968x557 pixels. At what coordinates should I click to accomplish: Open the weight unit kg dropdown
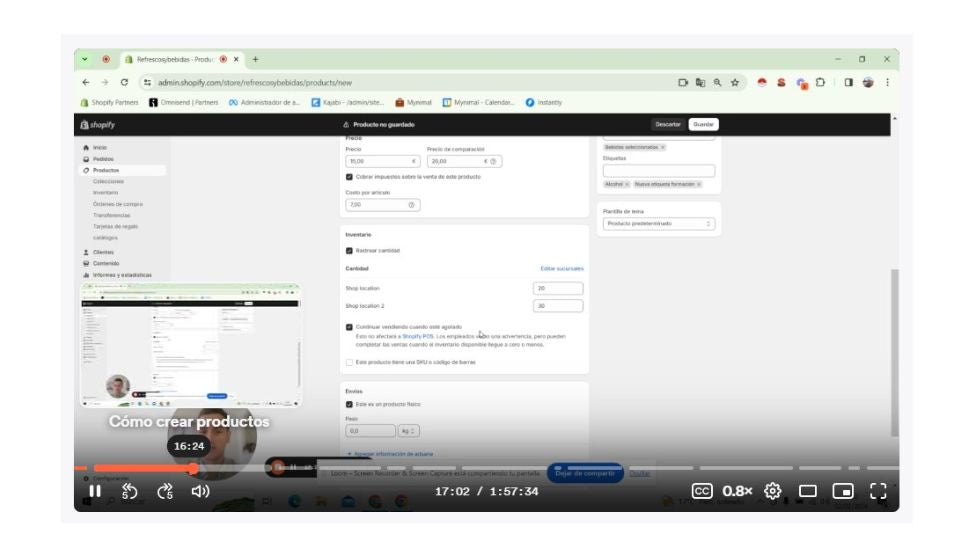coord(409,430)
